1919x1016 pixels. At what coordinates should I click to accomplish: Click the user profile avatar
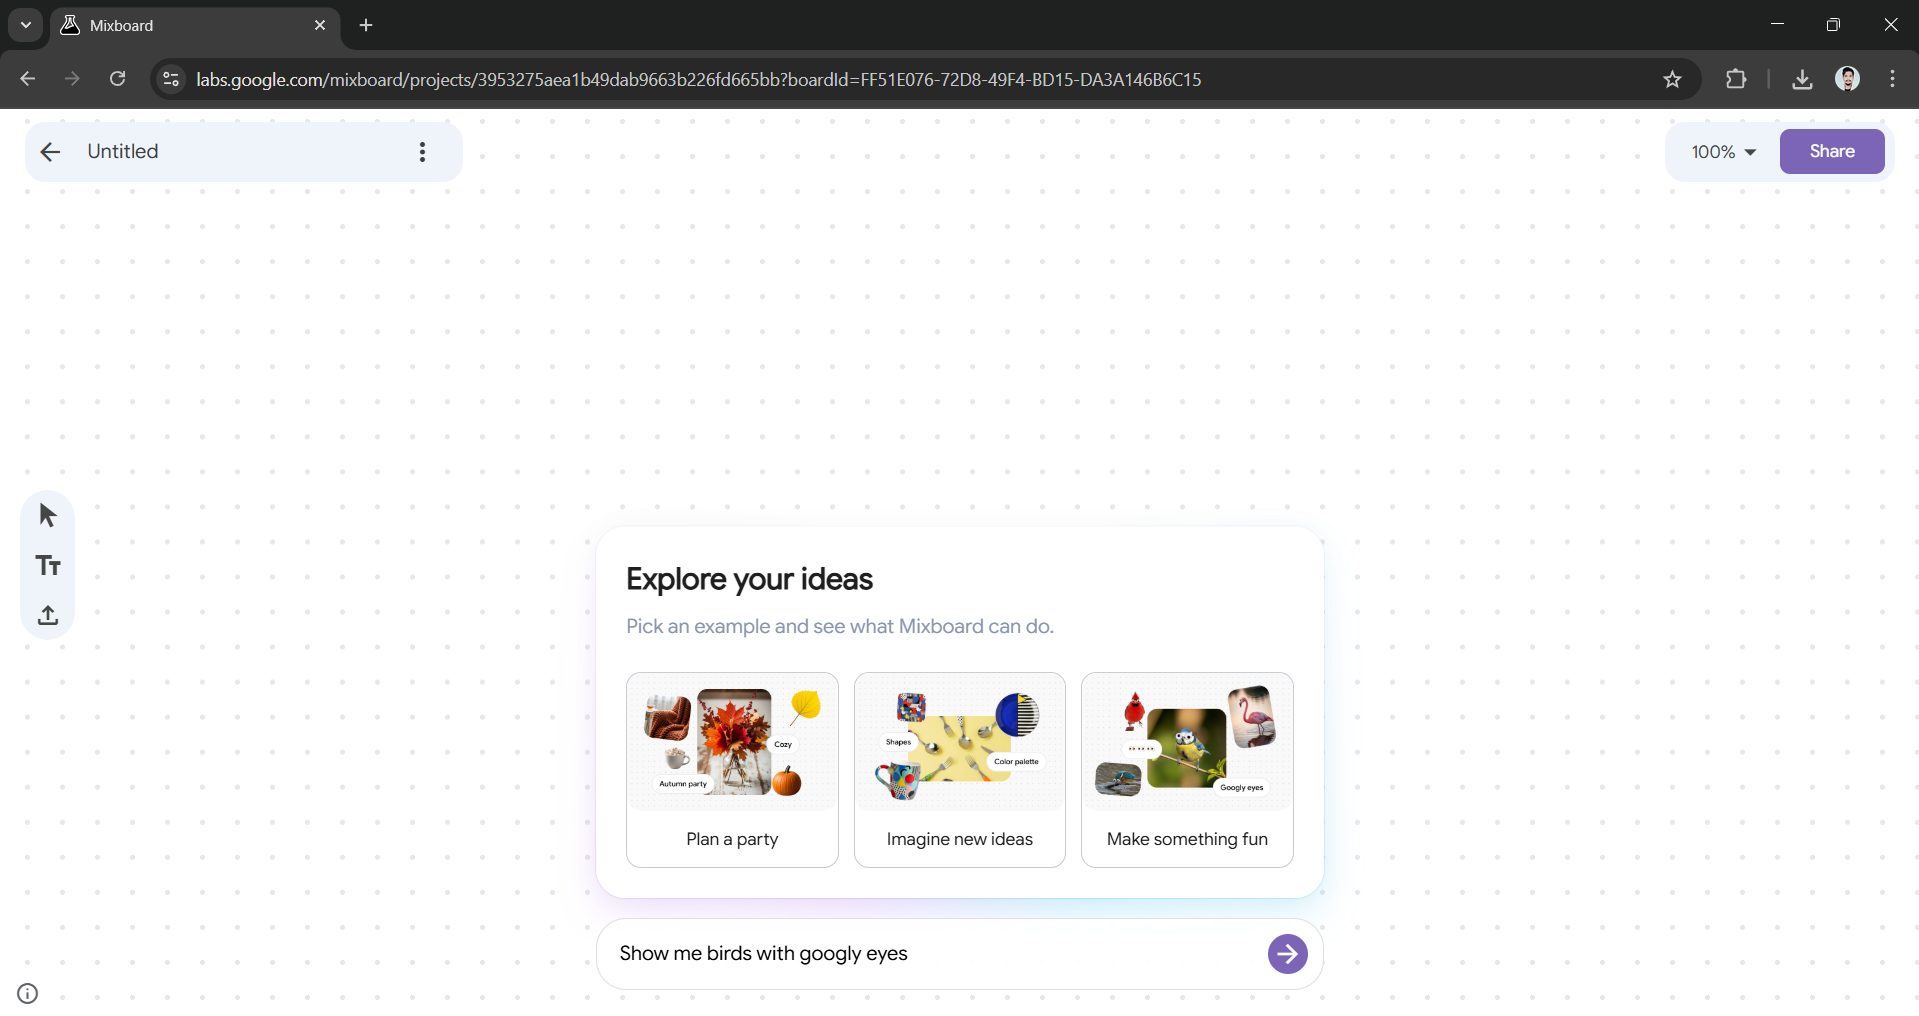click(x=1849, y=78)
